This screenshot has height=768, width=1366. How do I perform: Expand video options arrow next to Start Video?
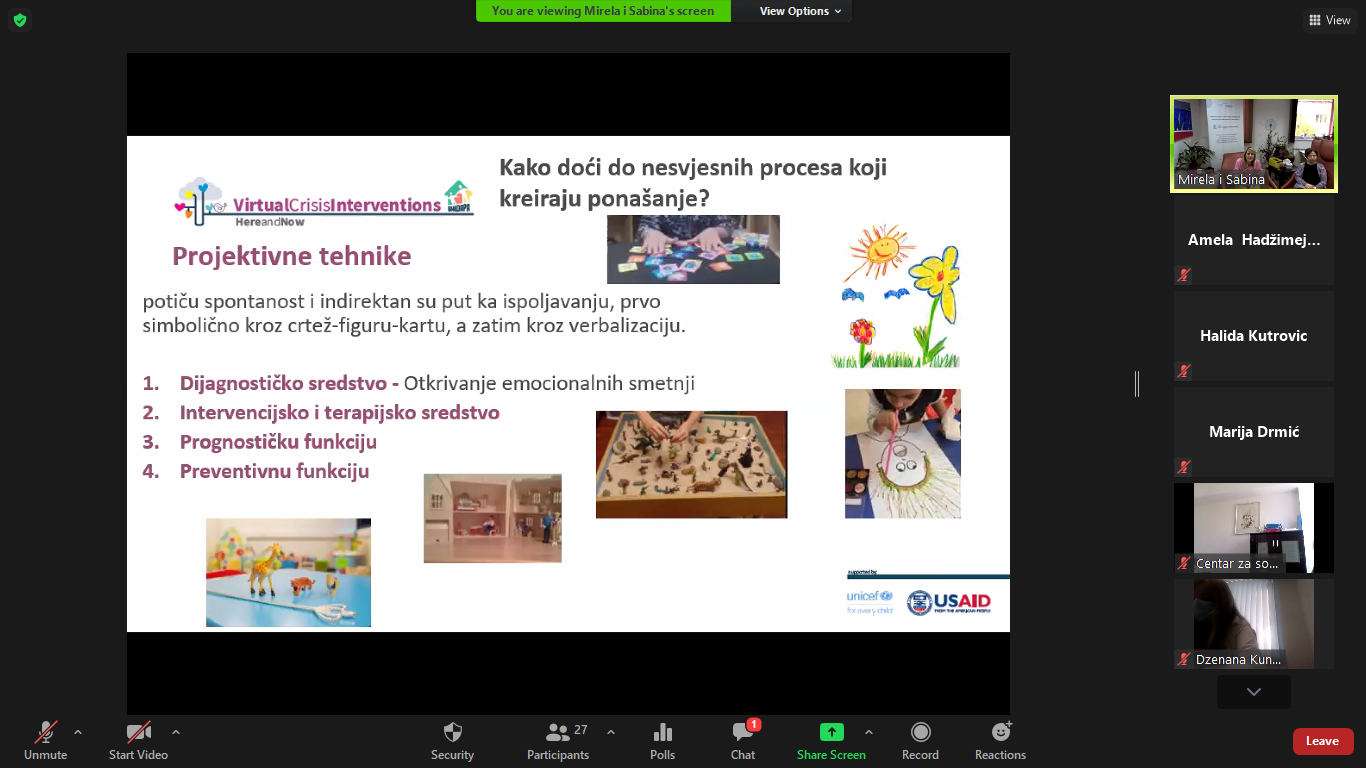tap(176, 731)
